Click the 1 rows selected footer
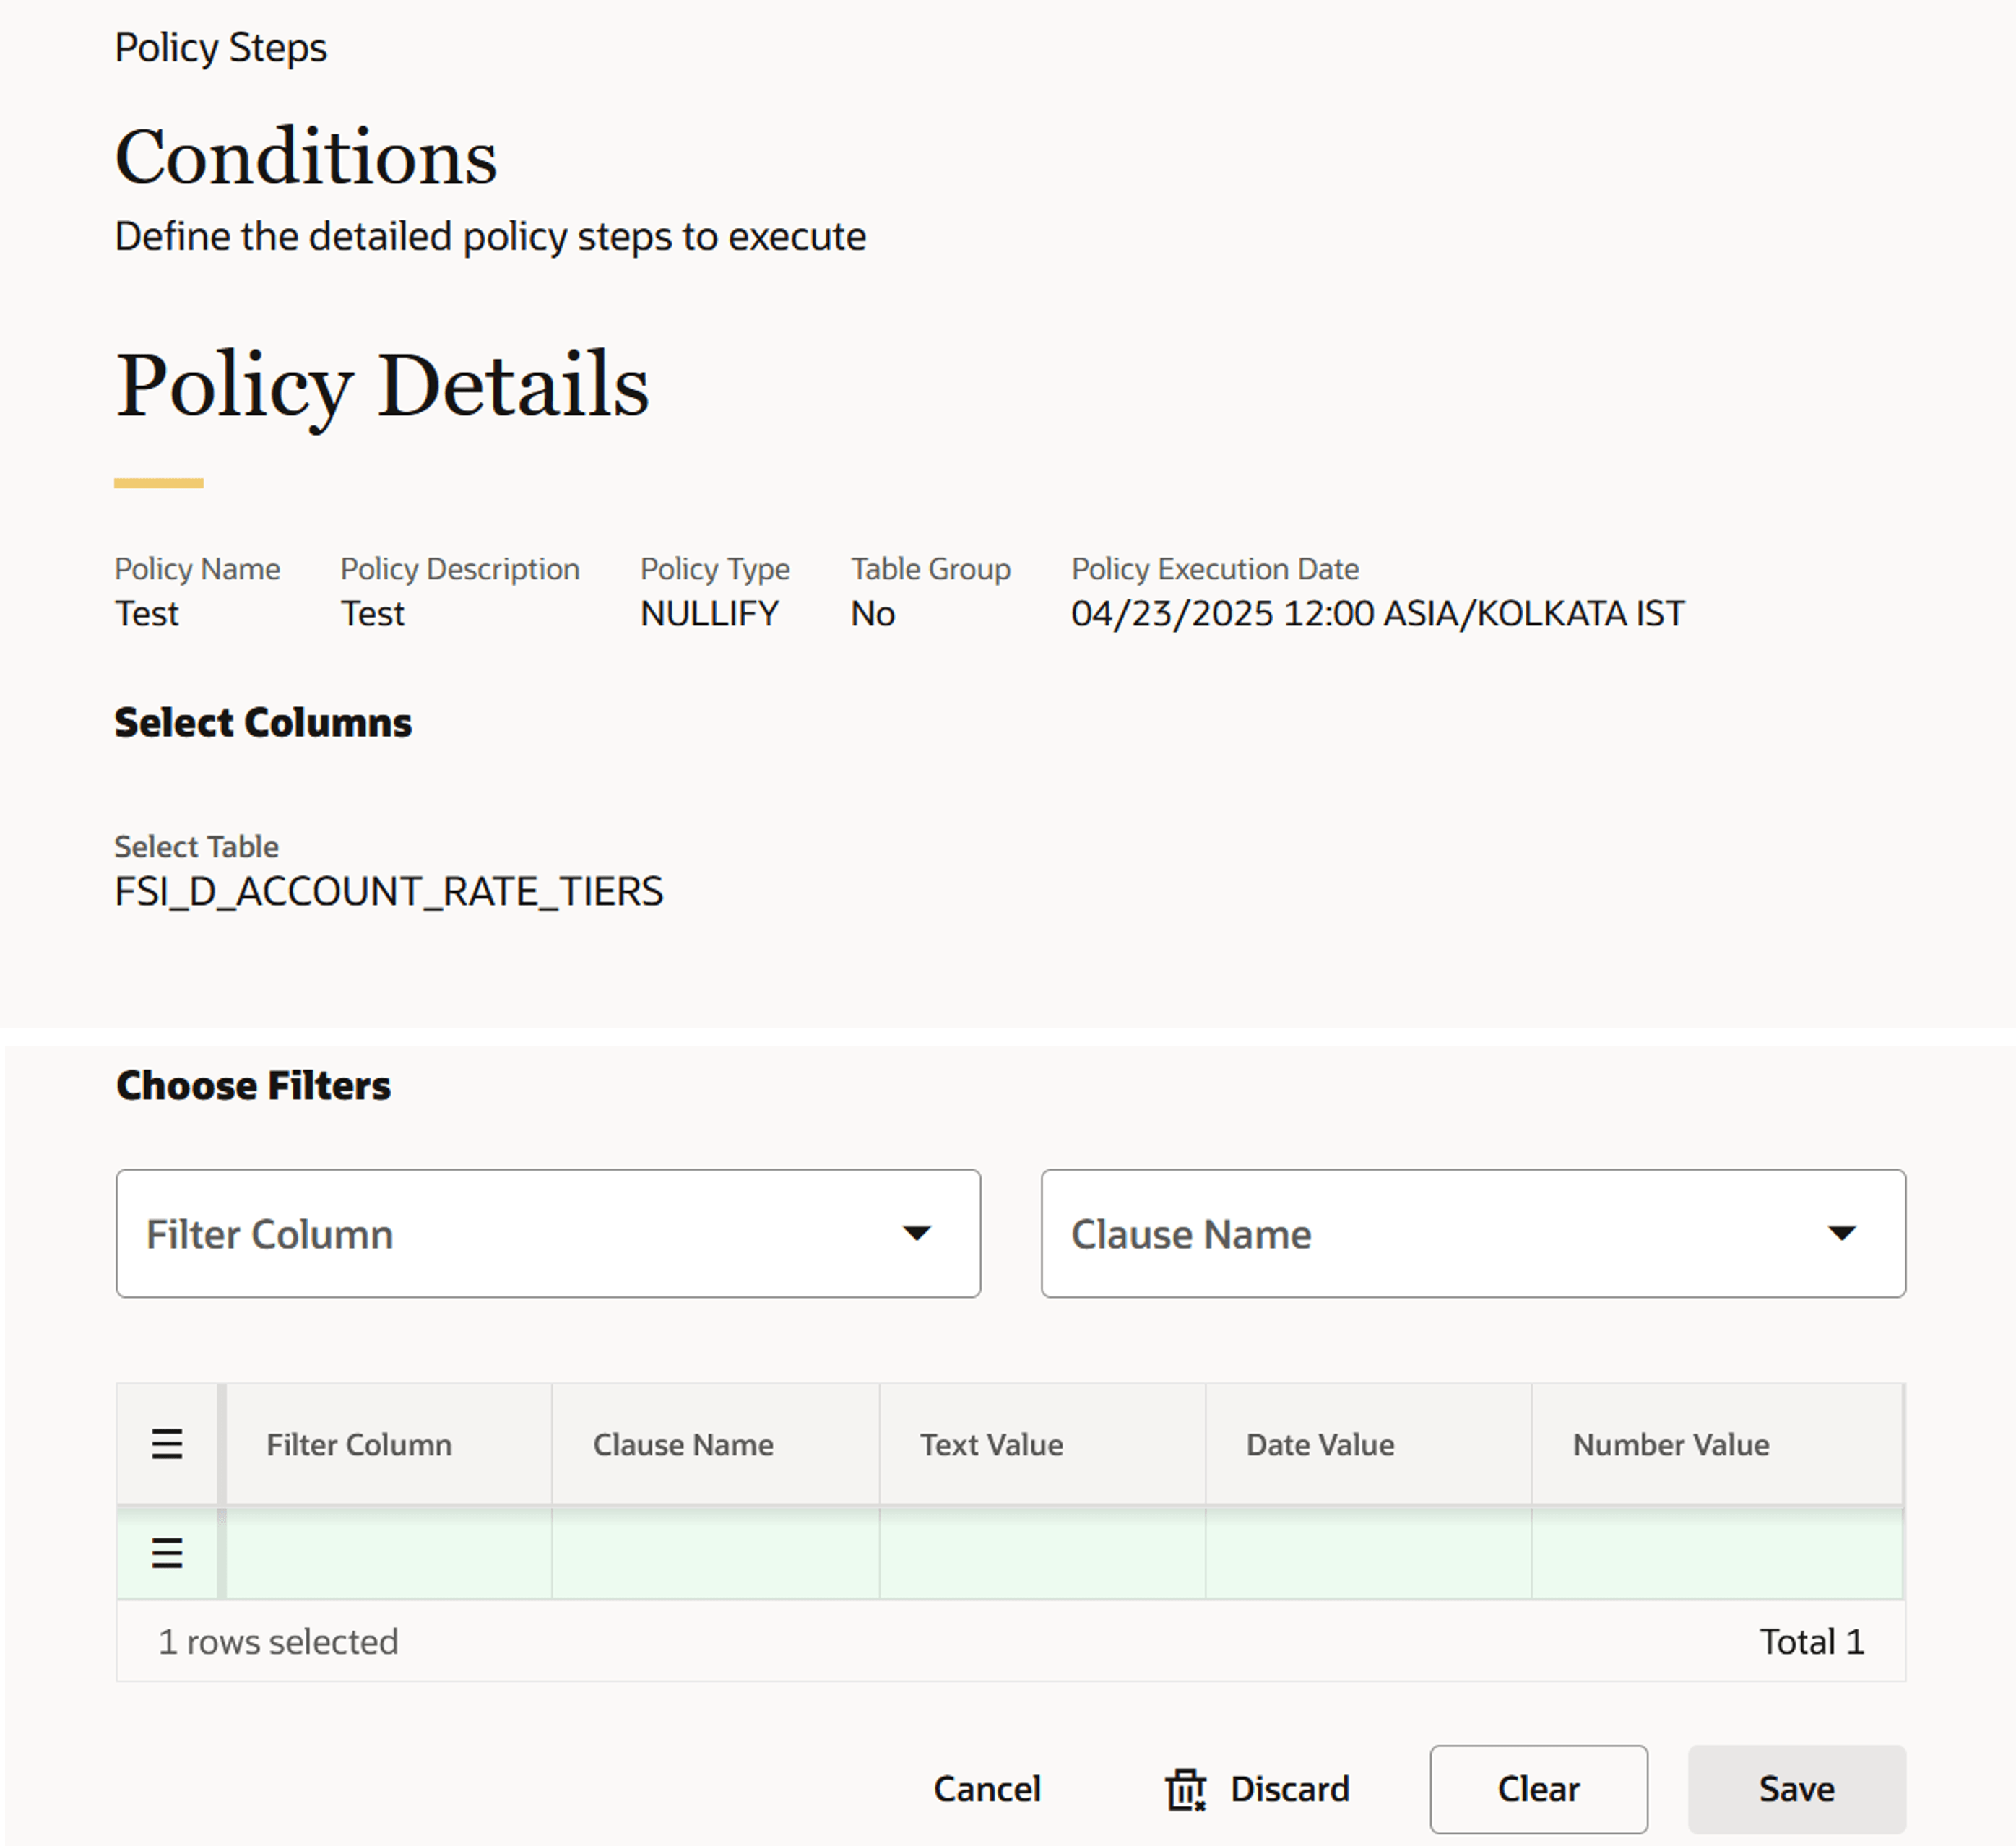Screen dimensions: 2016x1846 click(x=279, y=1641)
